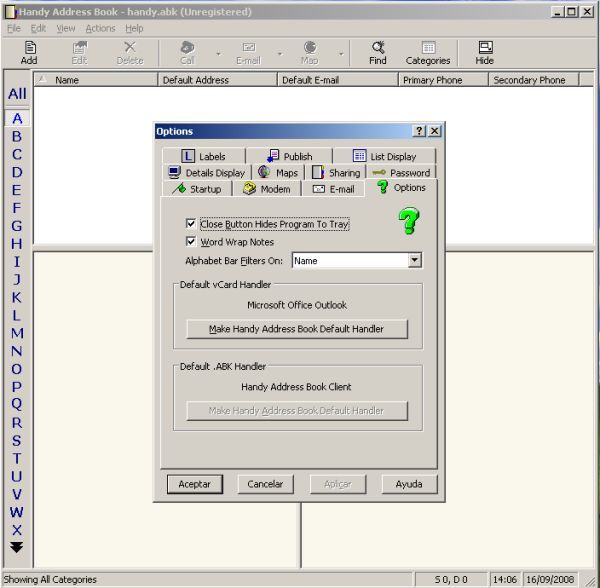Open the Edit menu
This screenshot has height=588, width=600.
point(38,28)
